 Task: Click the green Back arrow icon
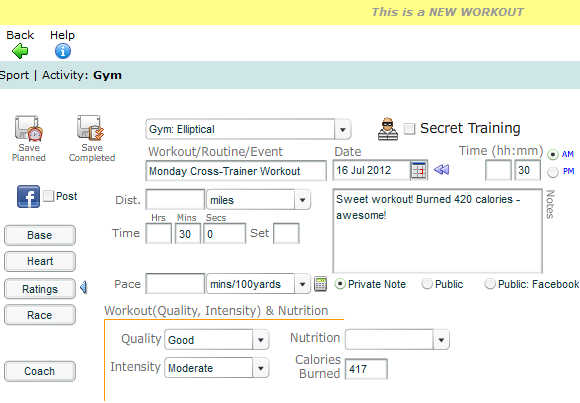tap(20, 51)
